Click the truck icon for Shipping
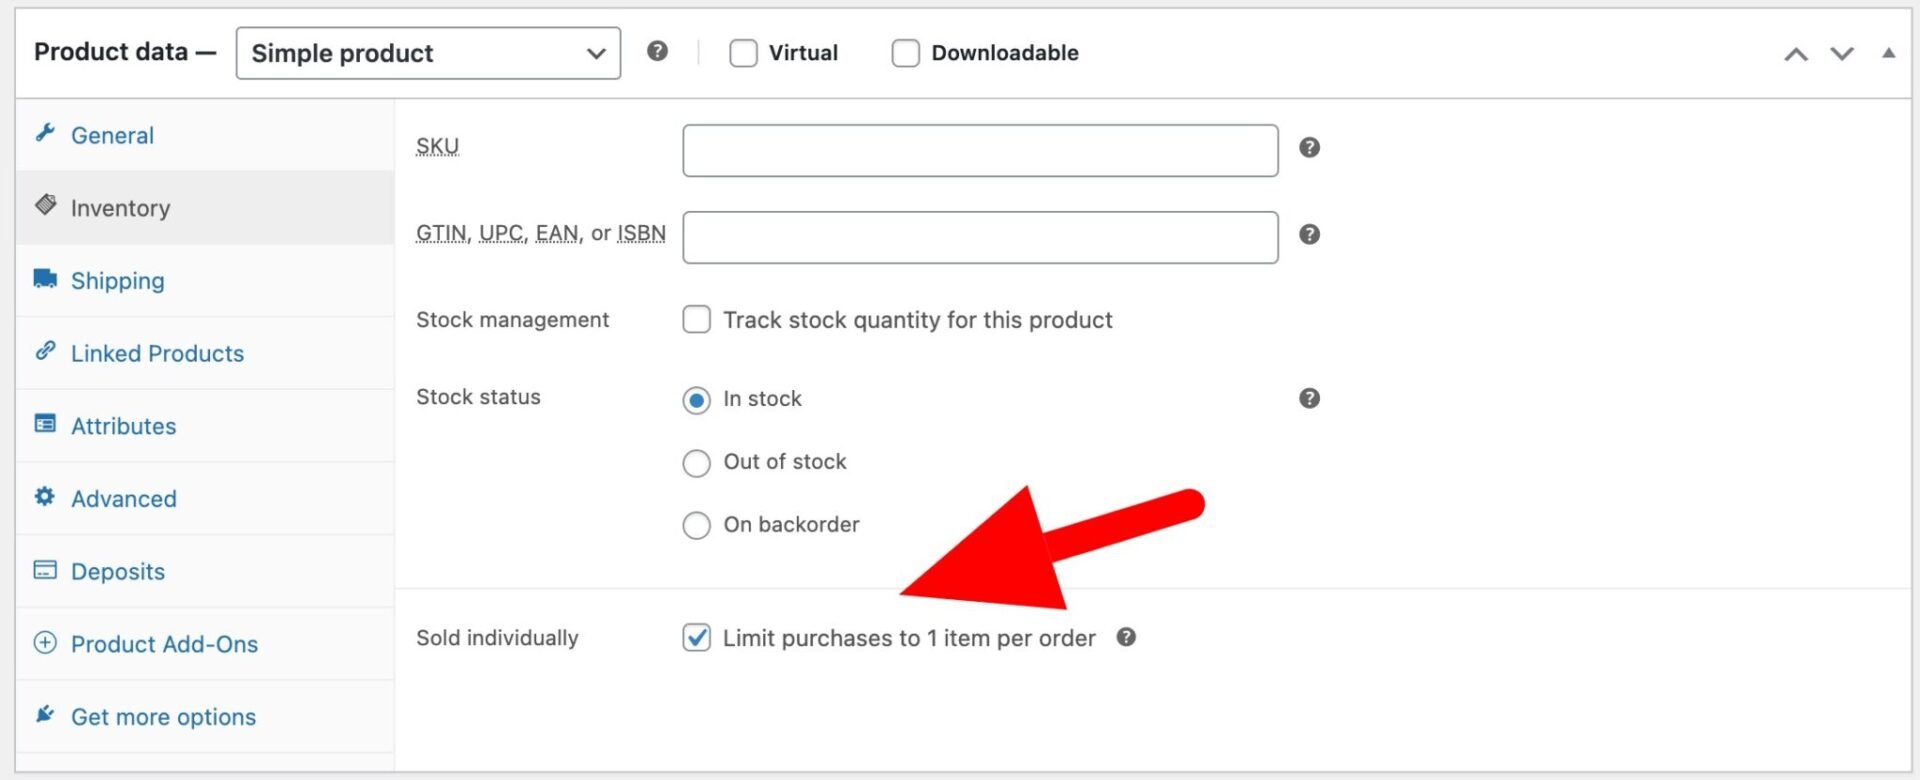 pyautogui.click(x=45, y=279)
